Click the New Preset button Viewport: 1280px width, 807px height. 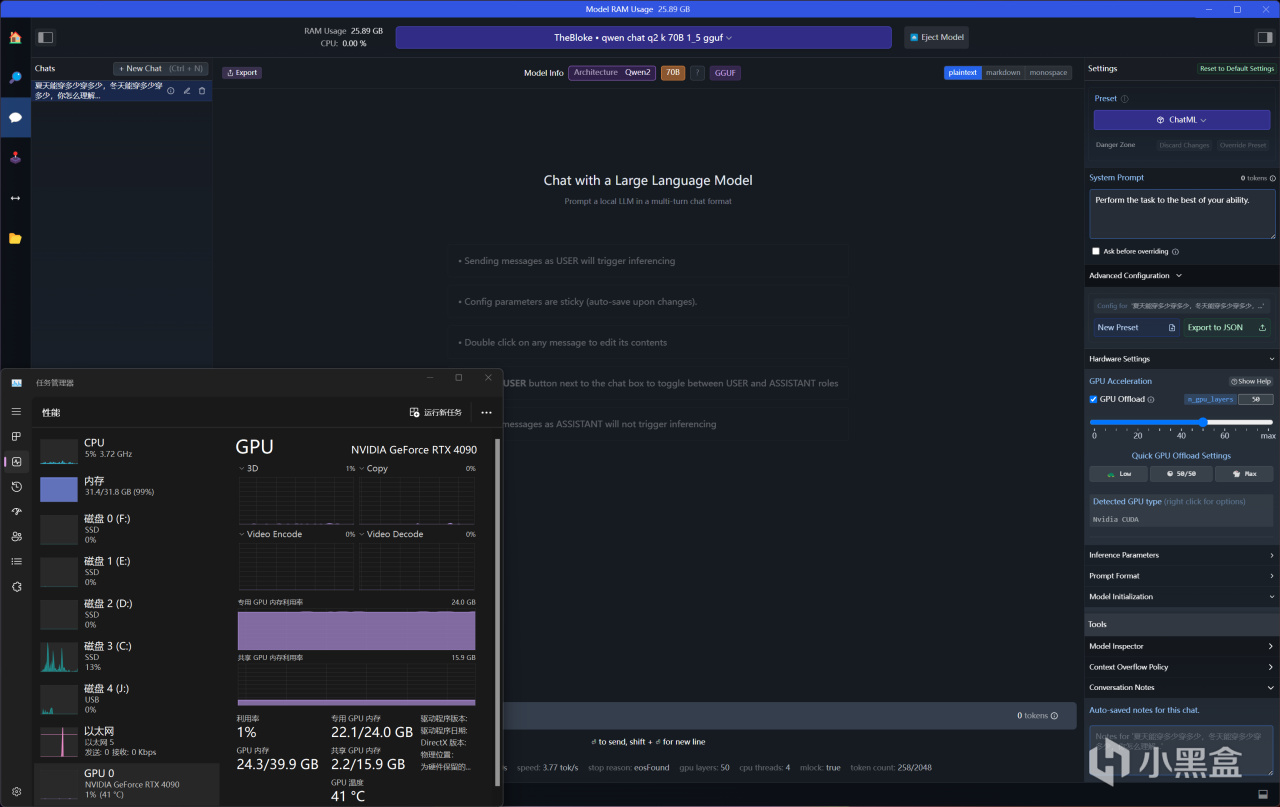(1137, 328)
